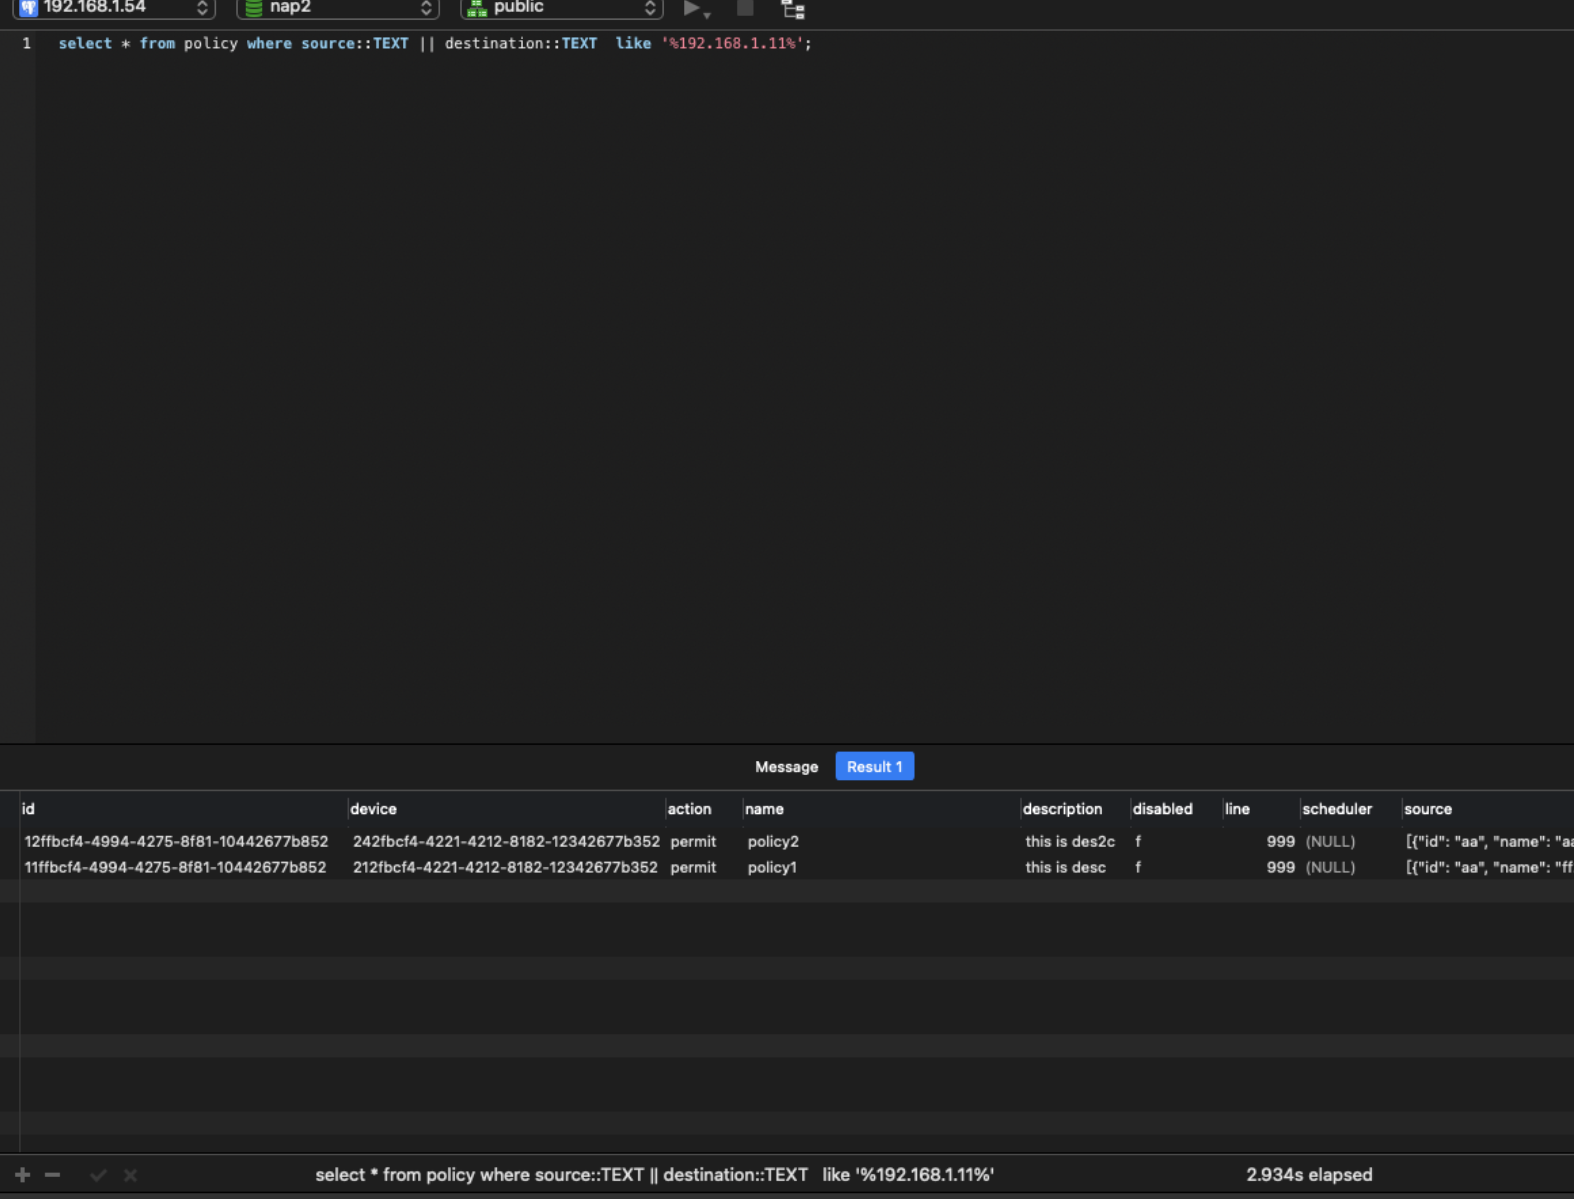
Task: Select device cell 212fbcf4-4221-4212-8182-12342677b352
Action: 505,868
